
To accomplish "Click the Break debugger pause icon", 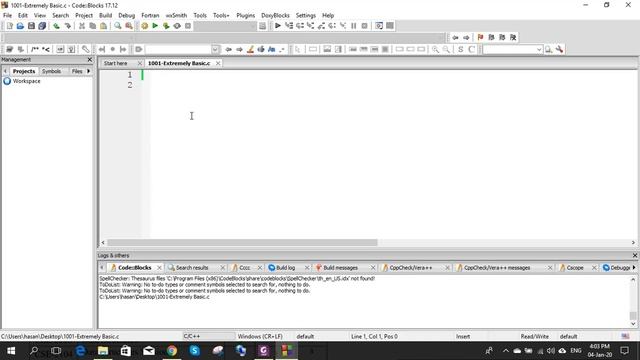I will coord(353,26).
